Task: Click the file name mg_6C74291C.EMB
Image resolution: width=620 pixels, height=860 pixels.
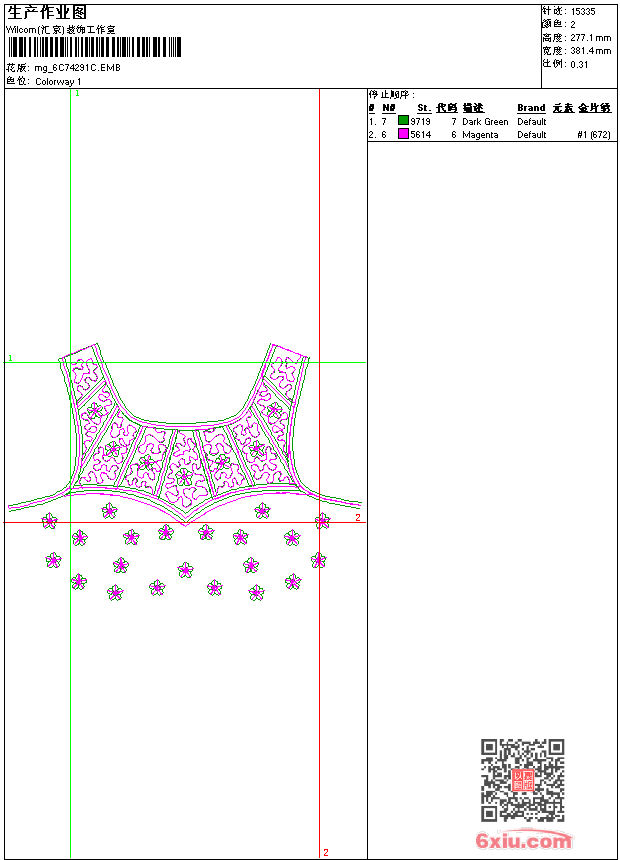Action: point(77,68)
